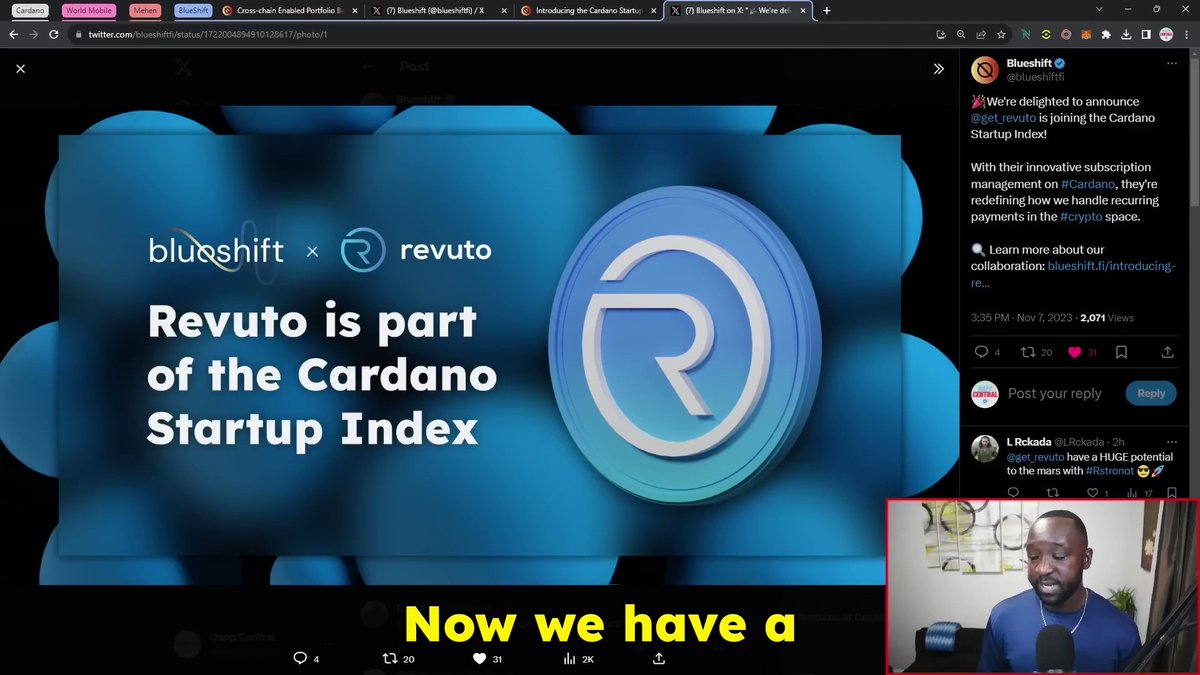Toggle the like heart under photo, count 31

tap(479, 658)
